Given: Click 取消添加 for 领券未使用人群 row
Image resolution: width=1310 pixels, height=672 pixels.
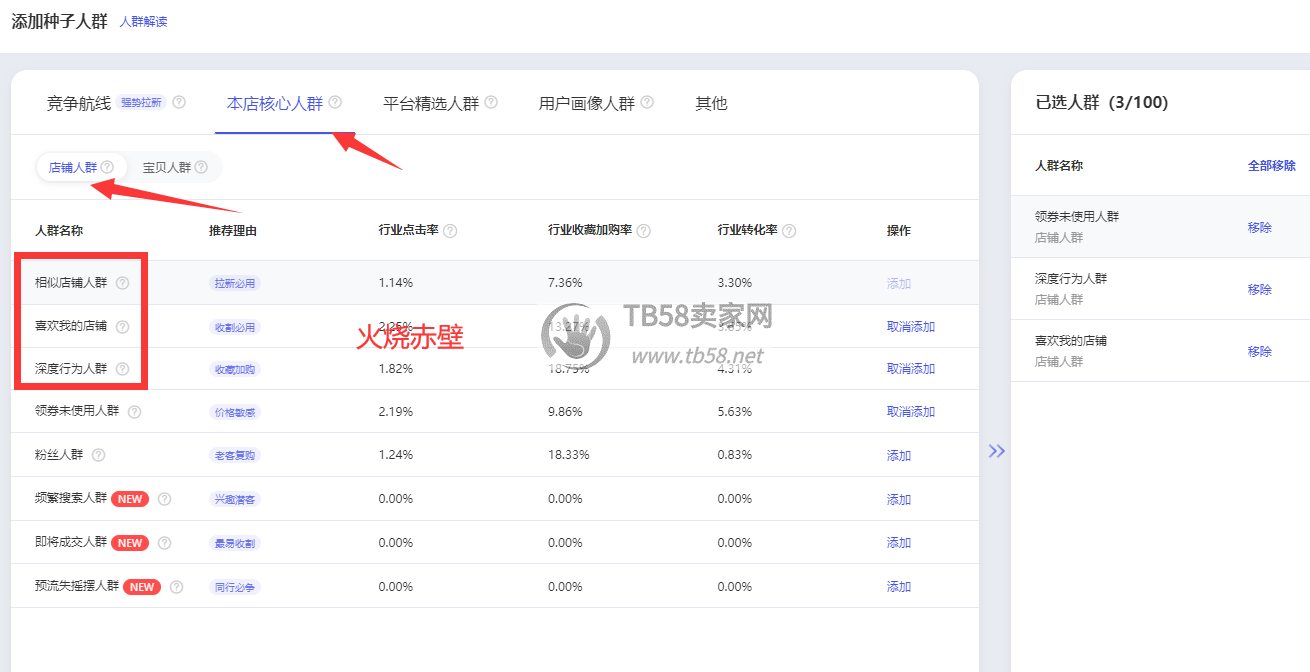Looking at the screenshot, I should 911,412.
